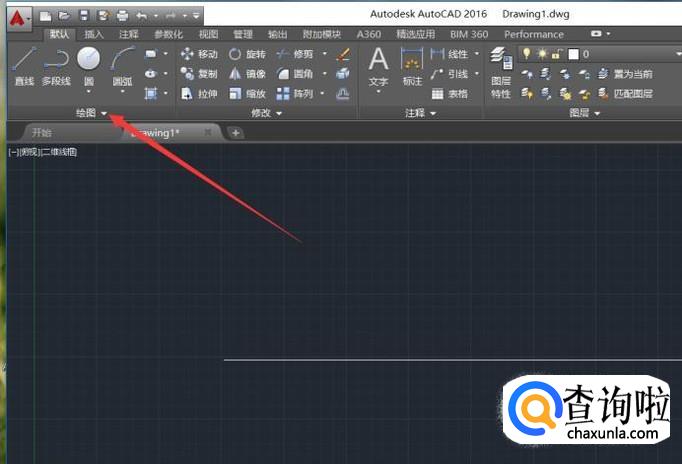682x464 pixels.
Task: Click the layer 0 white color swatch
Action: pos(574,54)
